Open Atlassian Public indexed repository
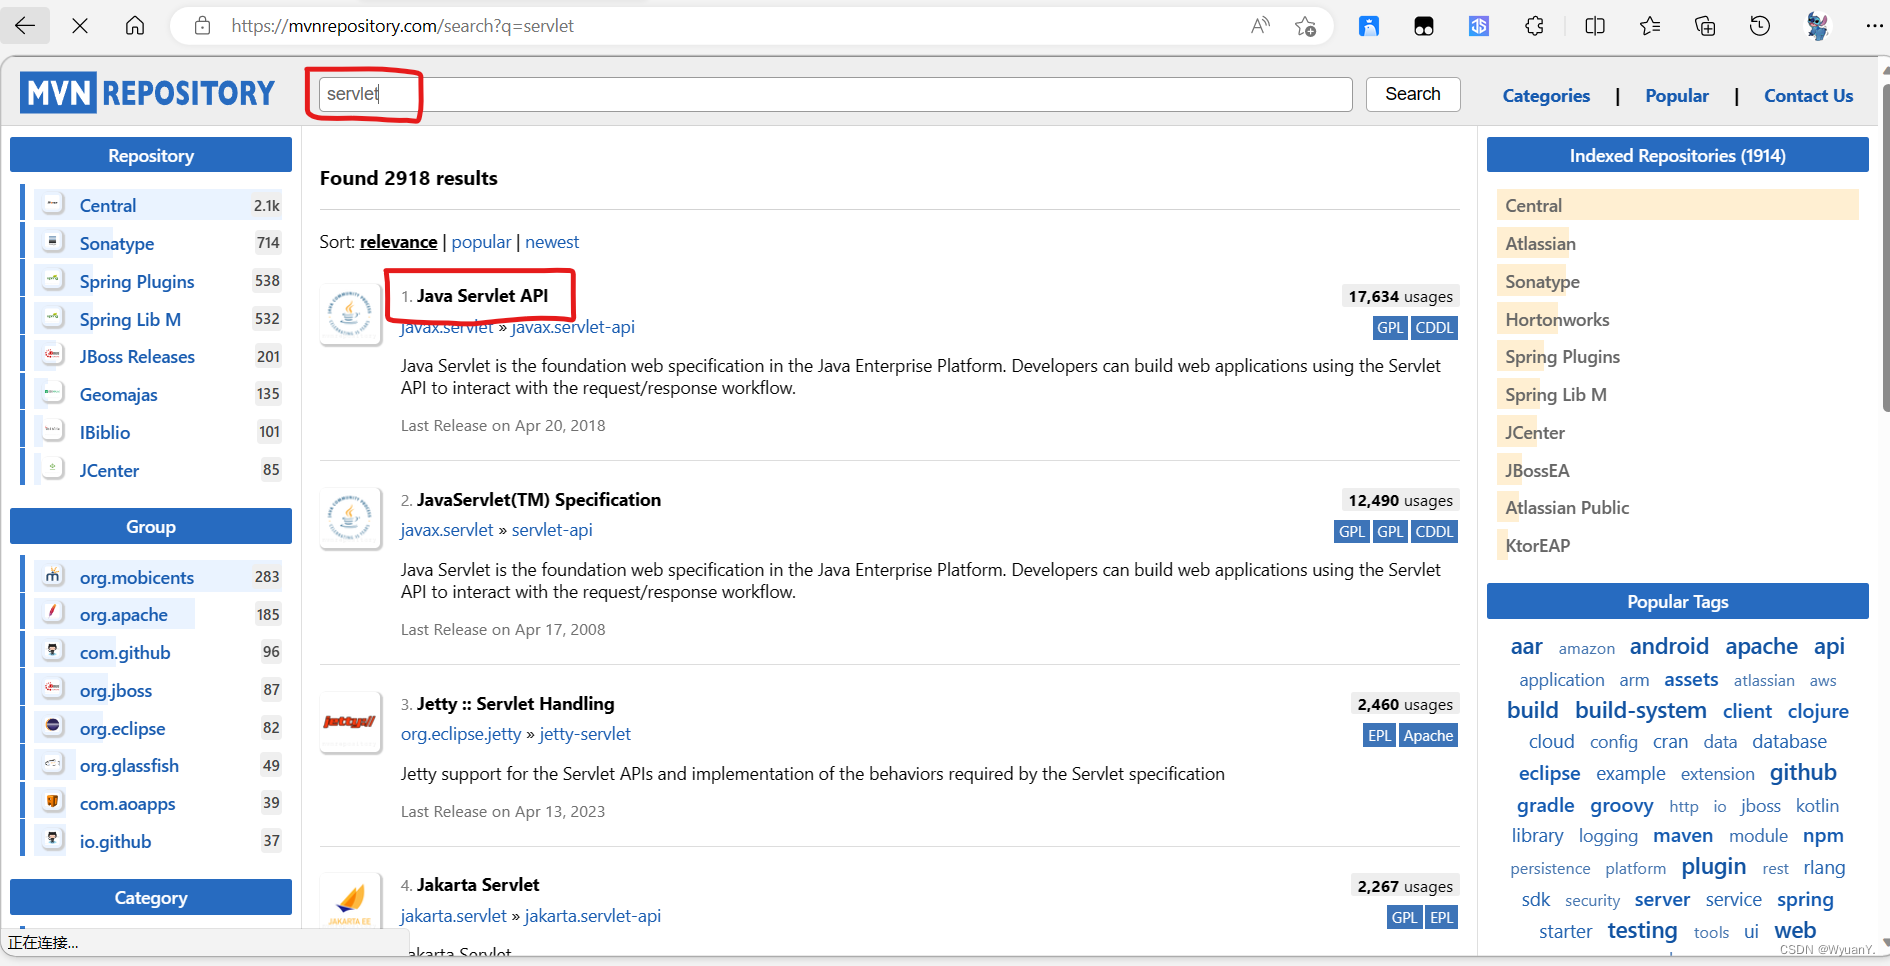1890x966 pixels. [1567, 508]
